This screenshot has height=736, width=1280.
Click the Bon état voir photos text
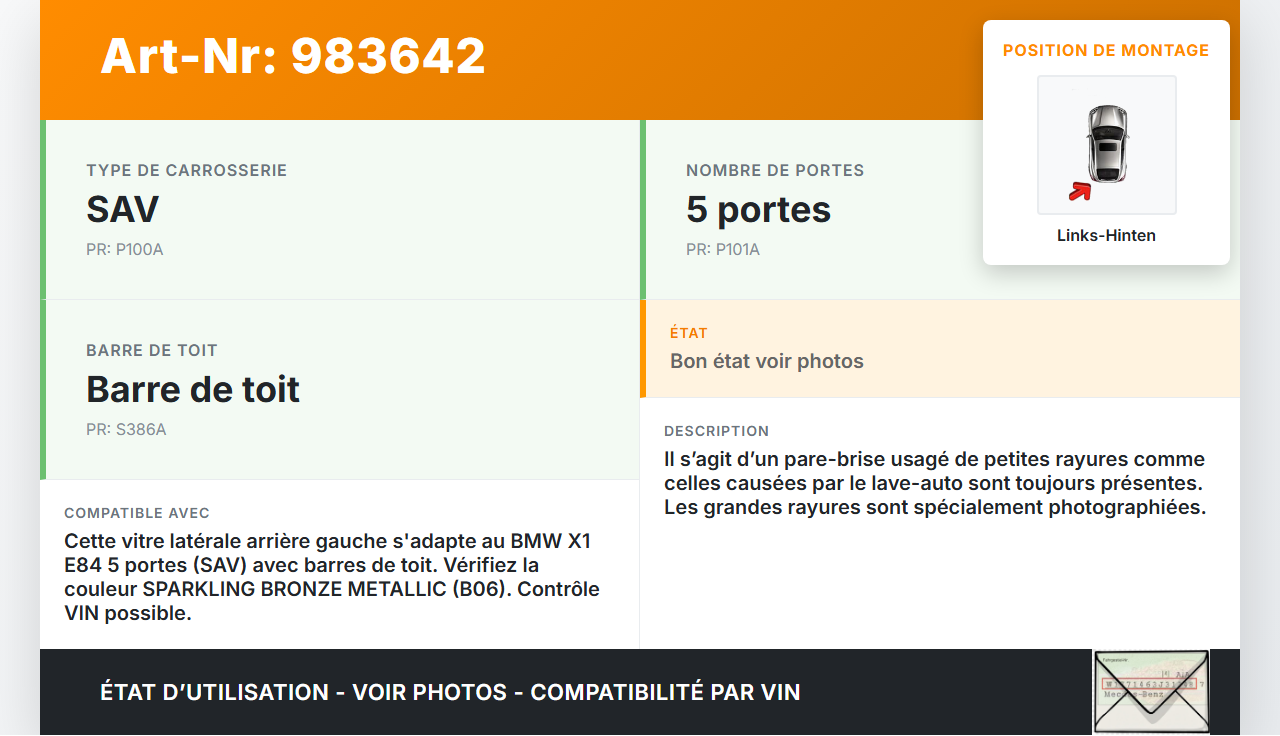pos(767,361)
